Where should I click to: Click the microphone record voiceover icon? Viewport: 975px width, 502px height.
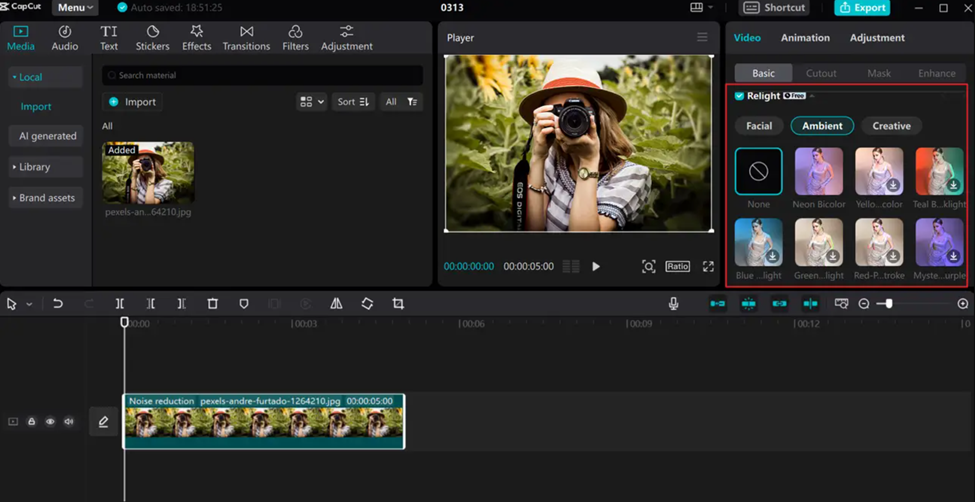pyautogui.click(x=674, y=304)
